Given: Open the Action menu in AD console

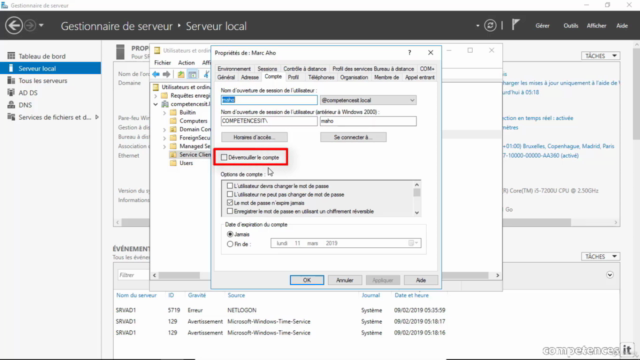Looking at the screenshot, I should [186, 62].
